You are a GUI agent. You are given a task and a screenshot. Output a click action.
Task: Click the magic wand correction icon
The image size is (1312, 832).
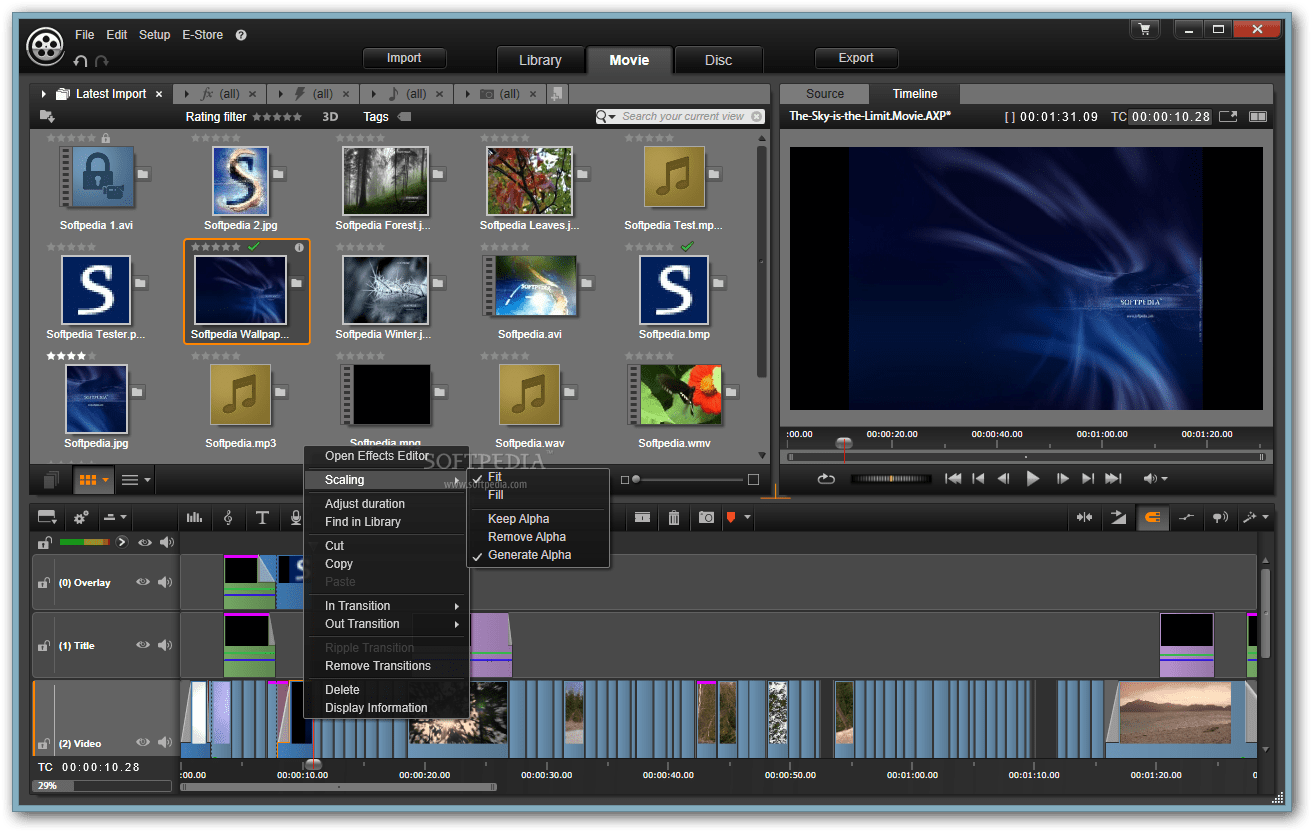(x=1248, y=518)
